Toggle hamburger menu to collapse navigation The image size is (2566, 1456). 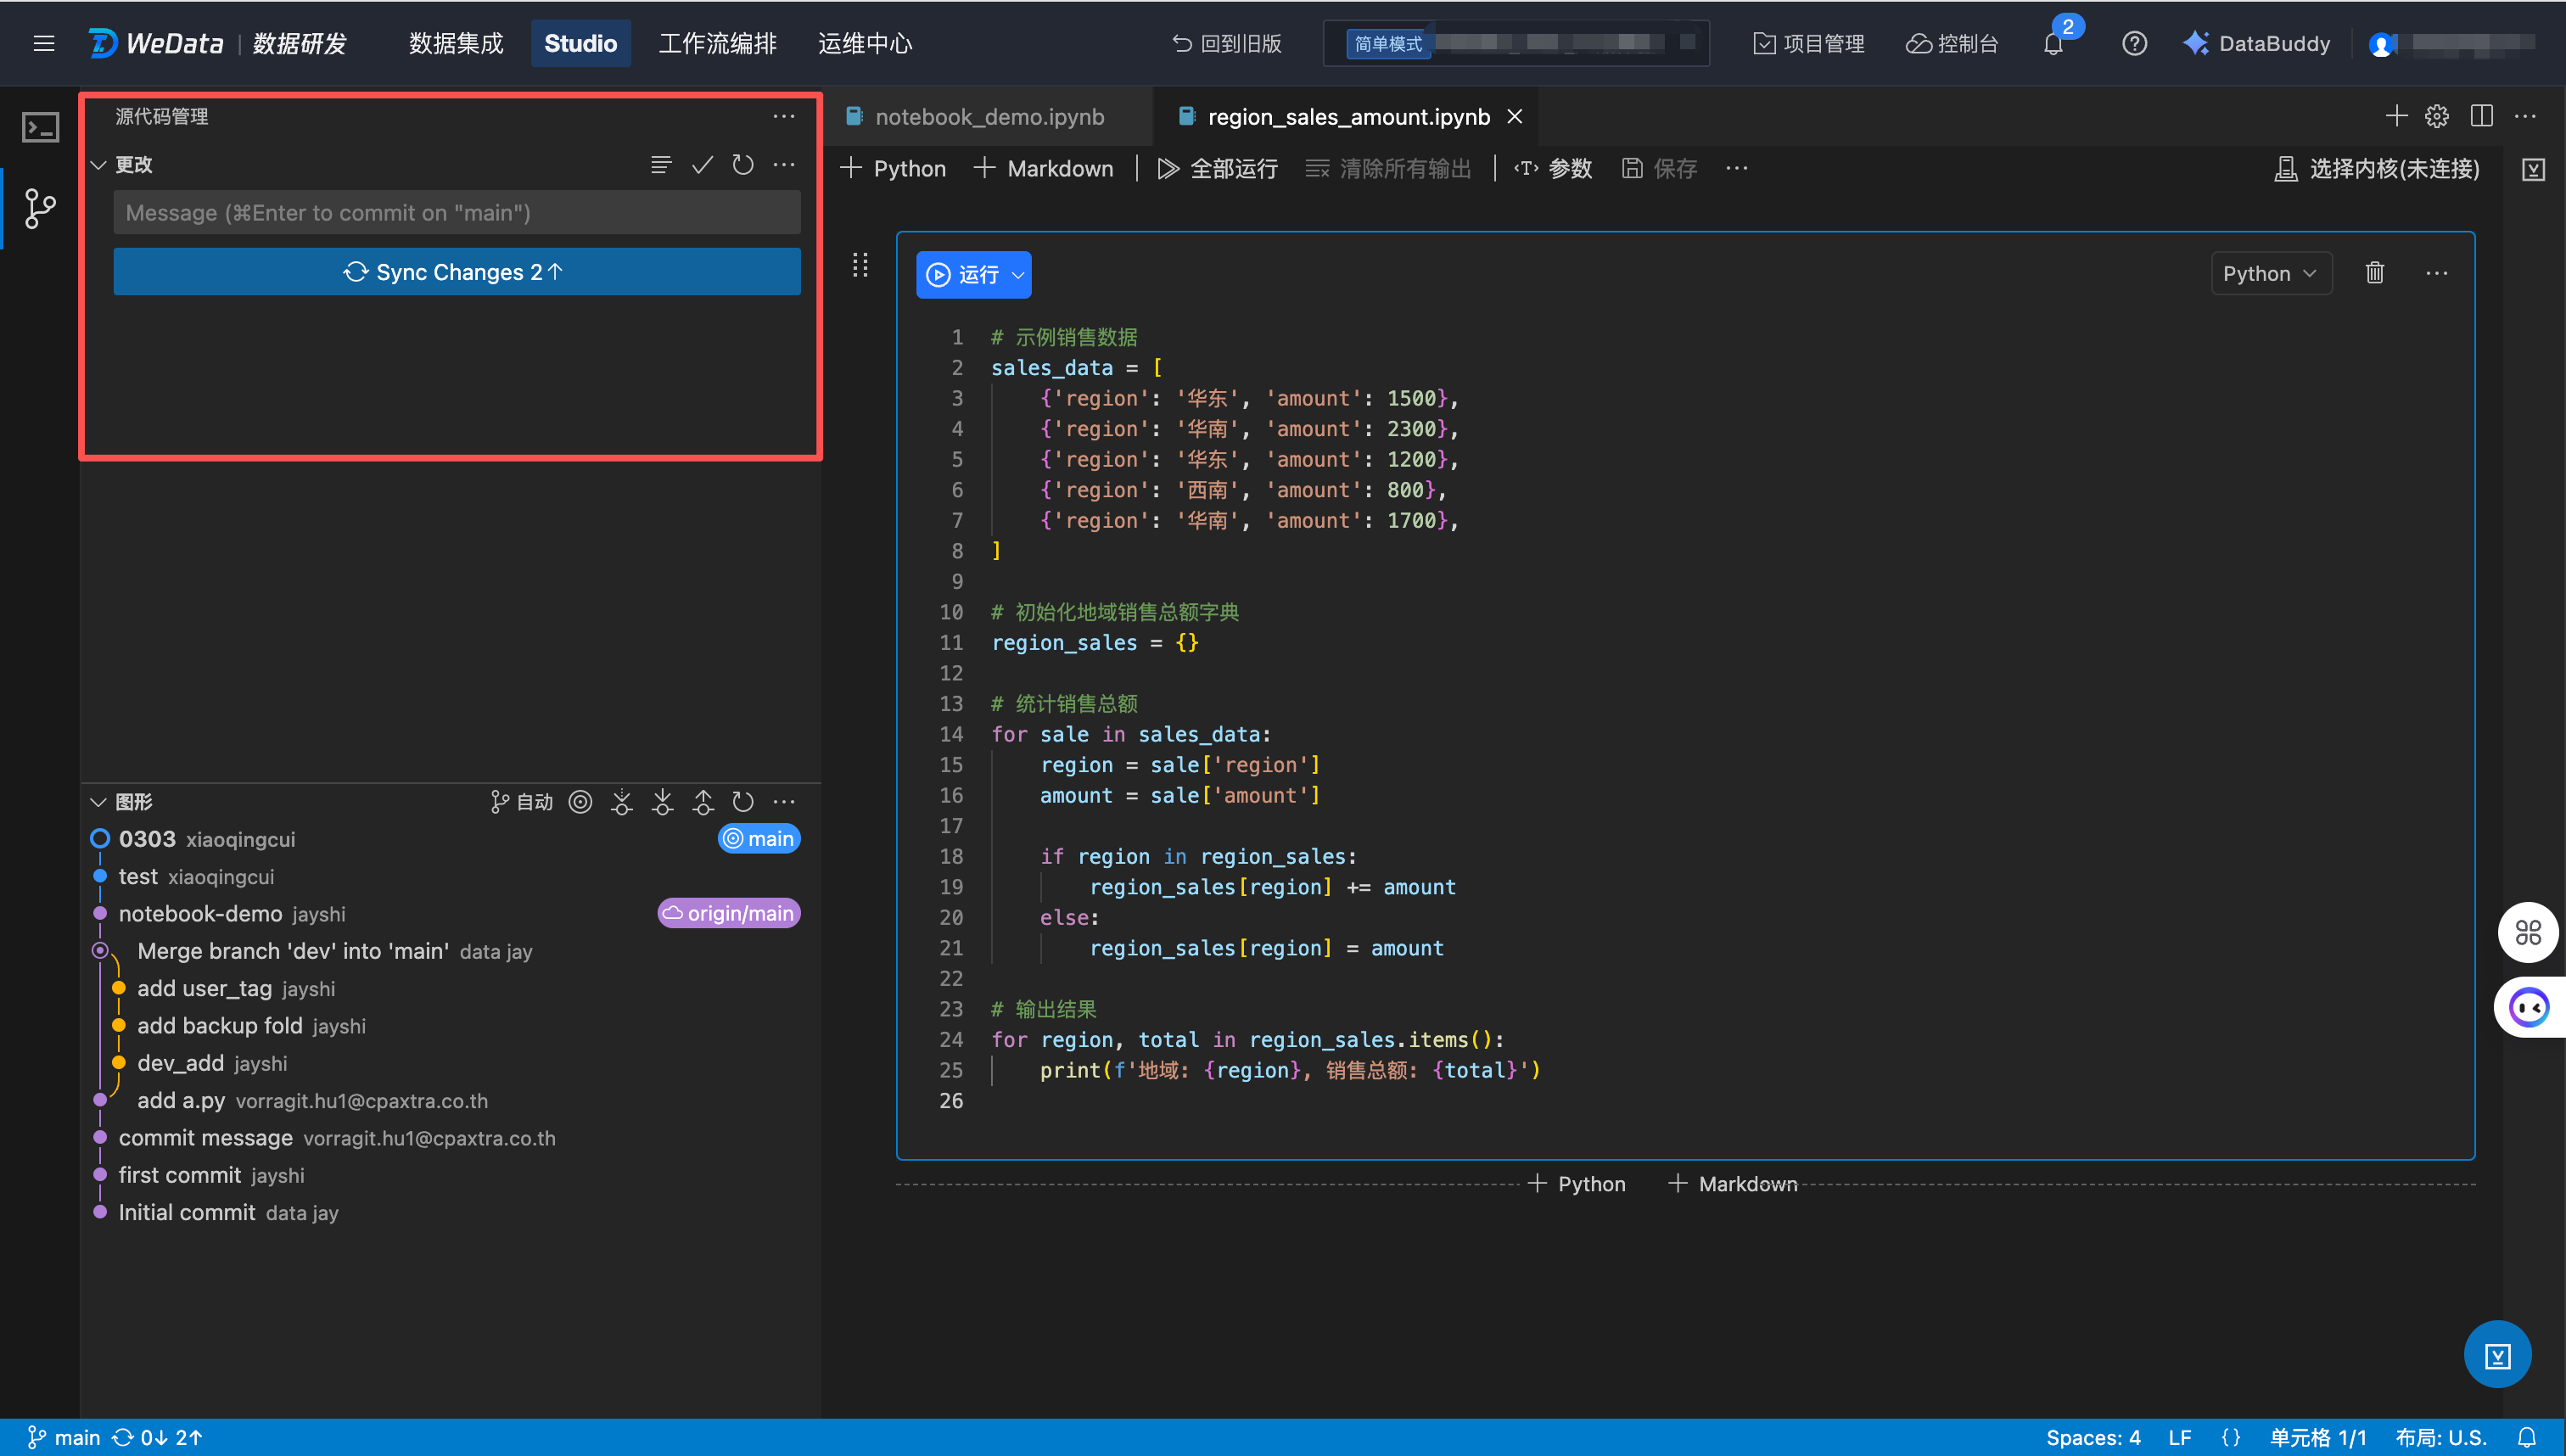(x=44, y=44)
